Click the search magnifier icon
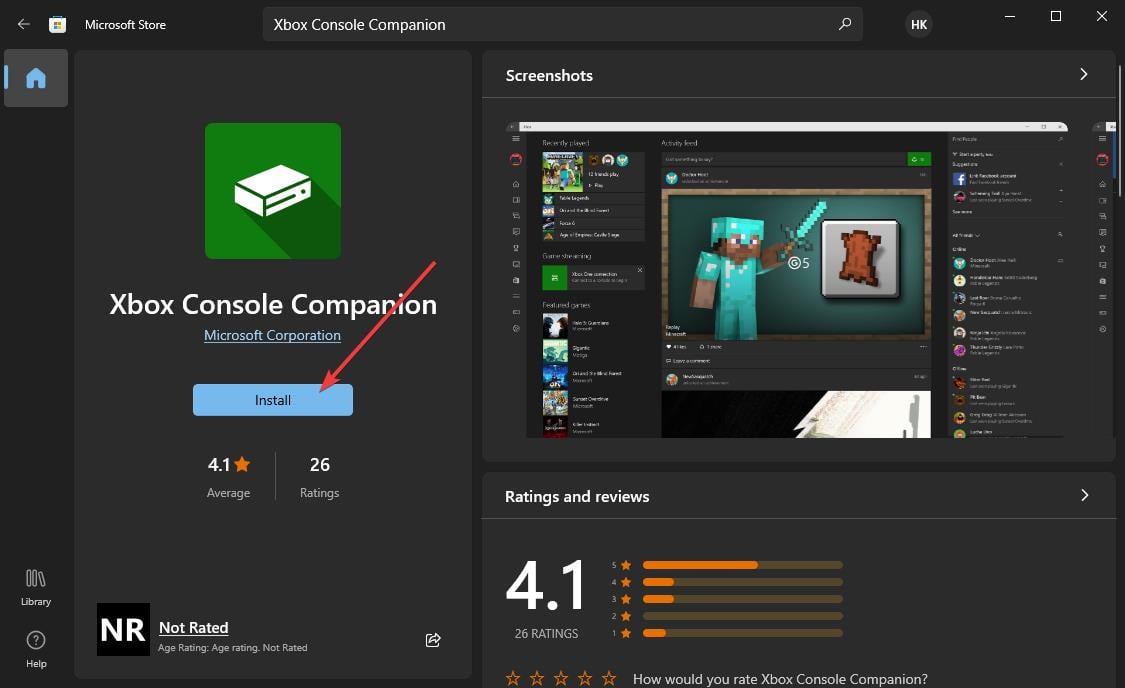This screenshot has height=688, width=1125. click(844, 24)
